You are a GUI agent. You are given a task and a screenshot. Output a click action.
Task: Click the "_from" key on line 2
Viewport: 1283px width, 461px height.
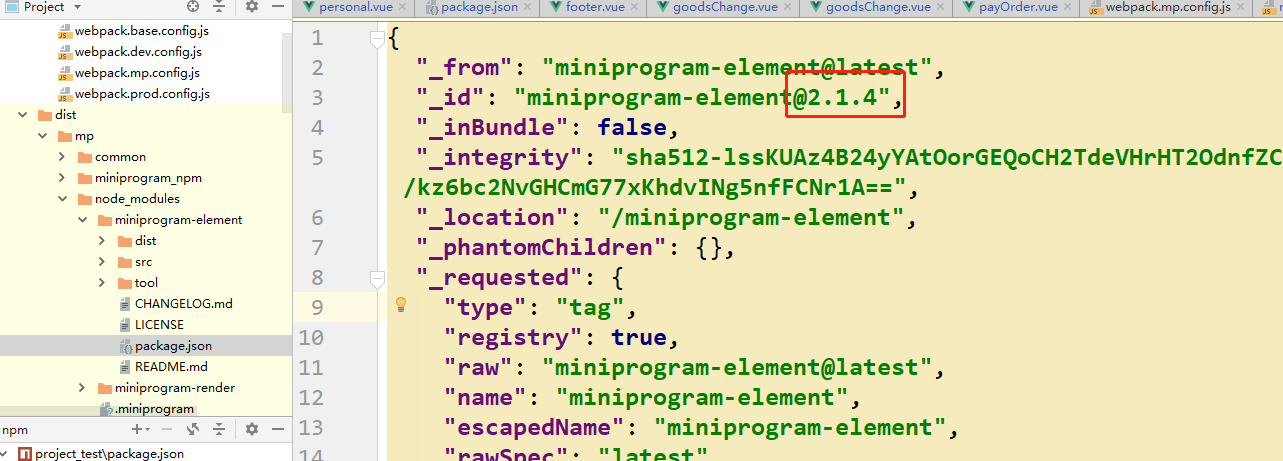click(464, 68)
